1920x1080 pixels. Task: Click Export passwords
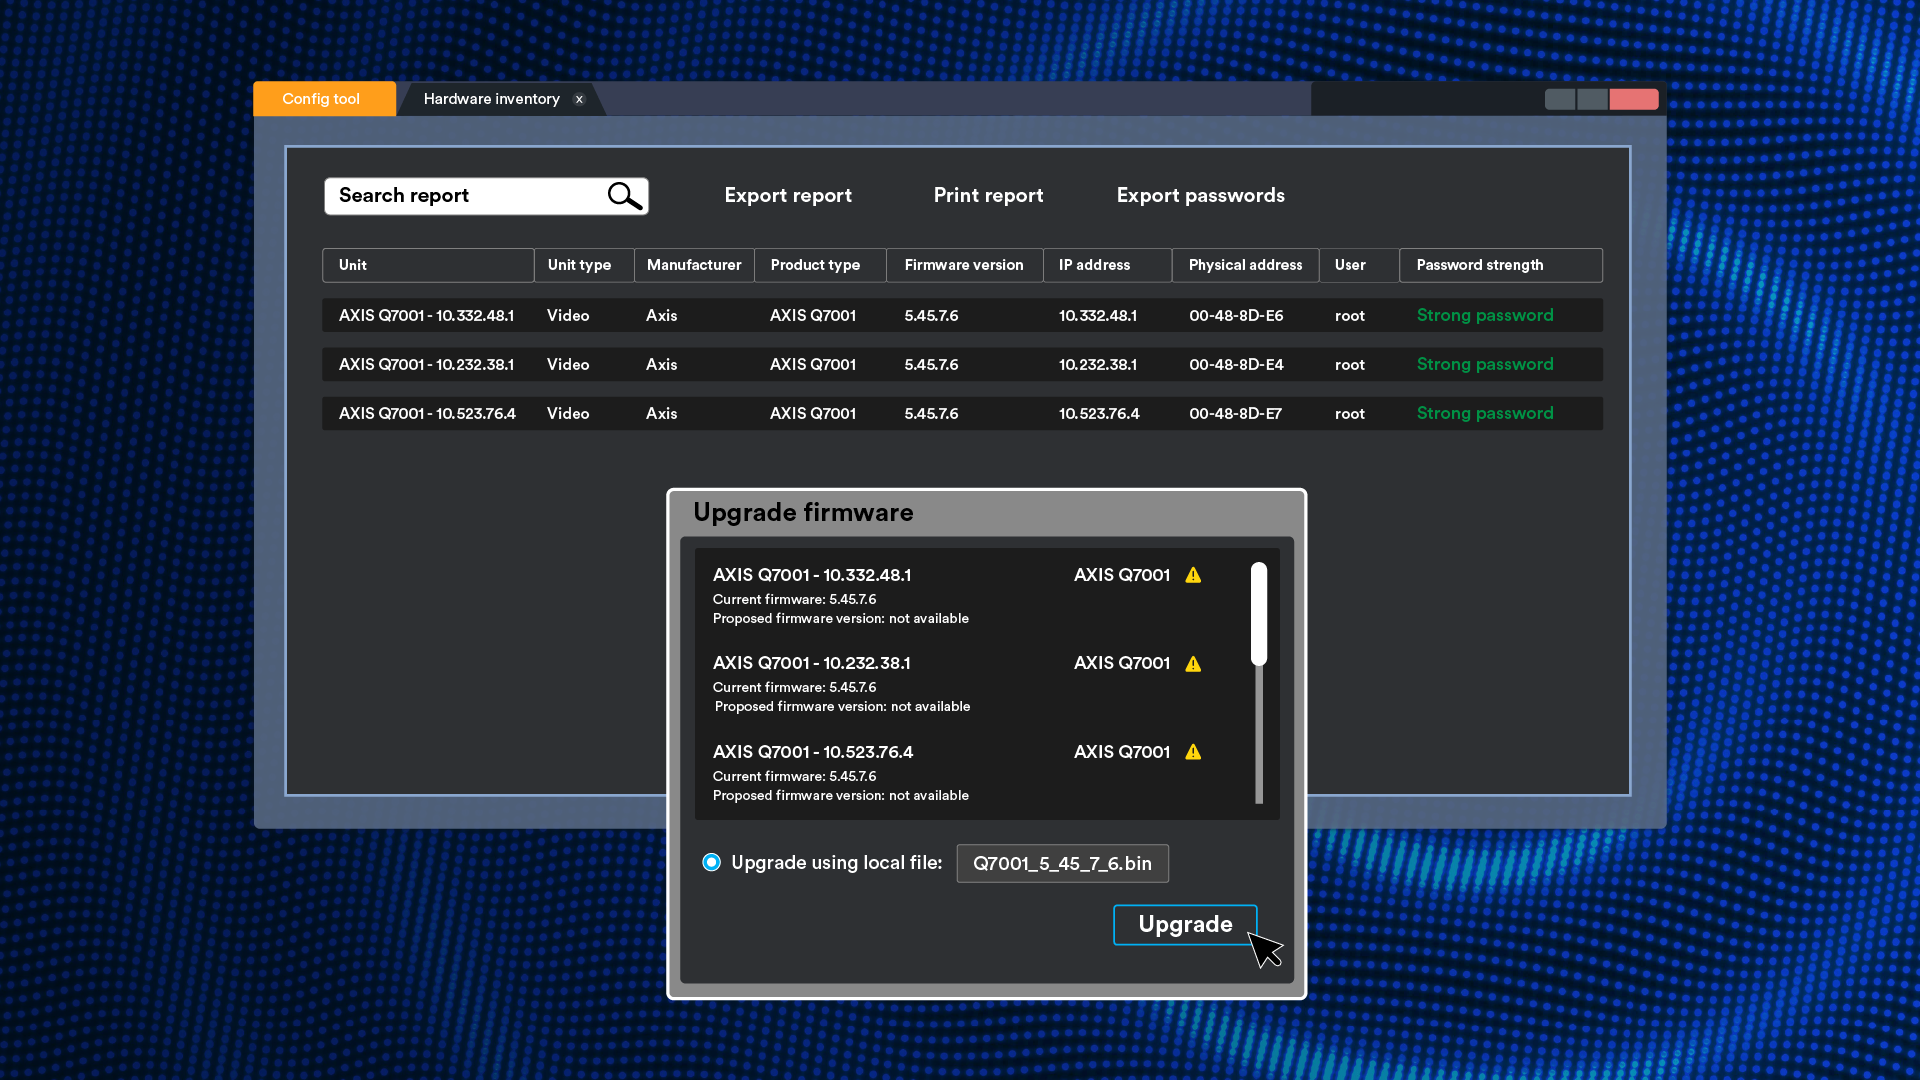tap(1201, 195)
